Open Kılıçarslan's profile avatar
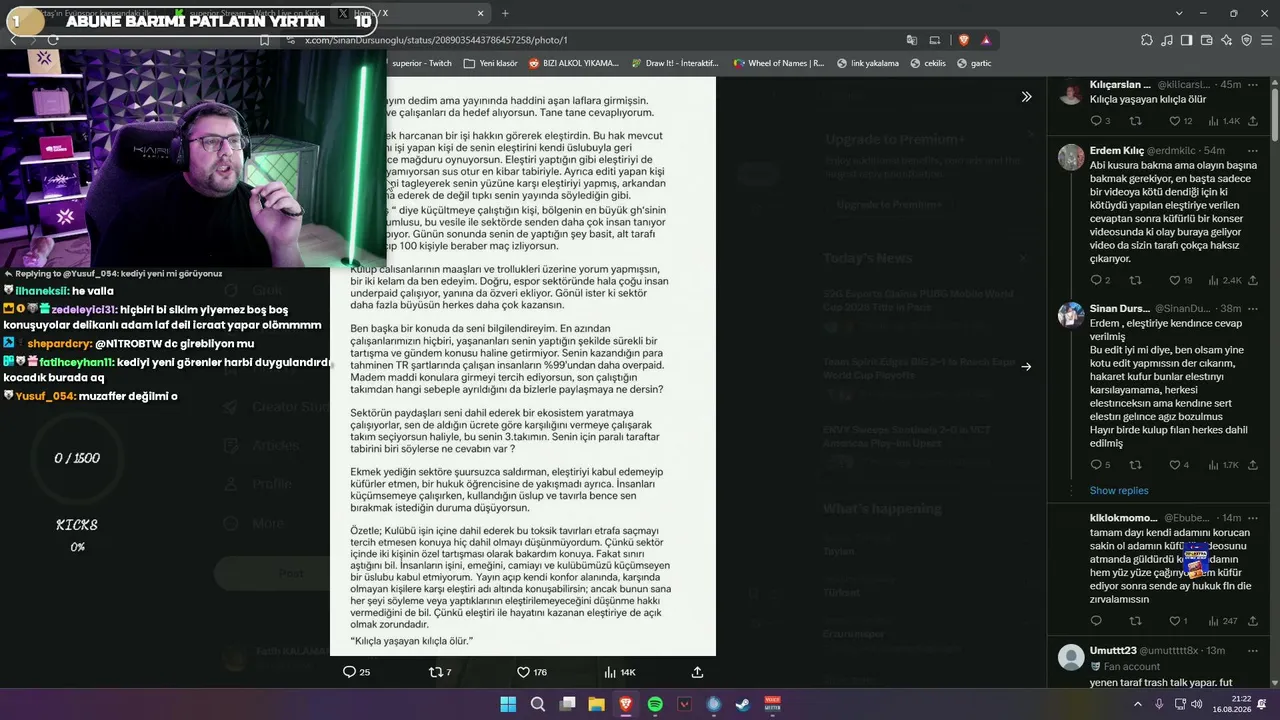Screen dimensions: 1280x720 pos(1071,92)
